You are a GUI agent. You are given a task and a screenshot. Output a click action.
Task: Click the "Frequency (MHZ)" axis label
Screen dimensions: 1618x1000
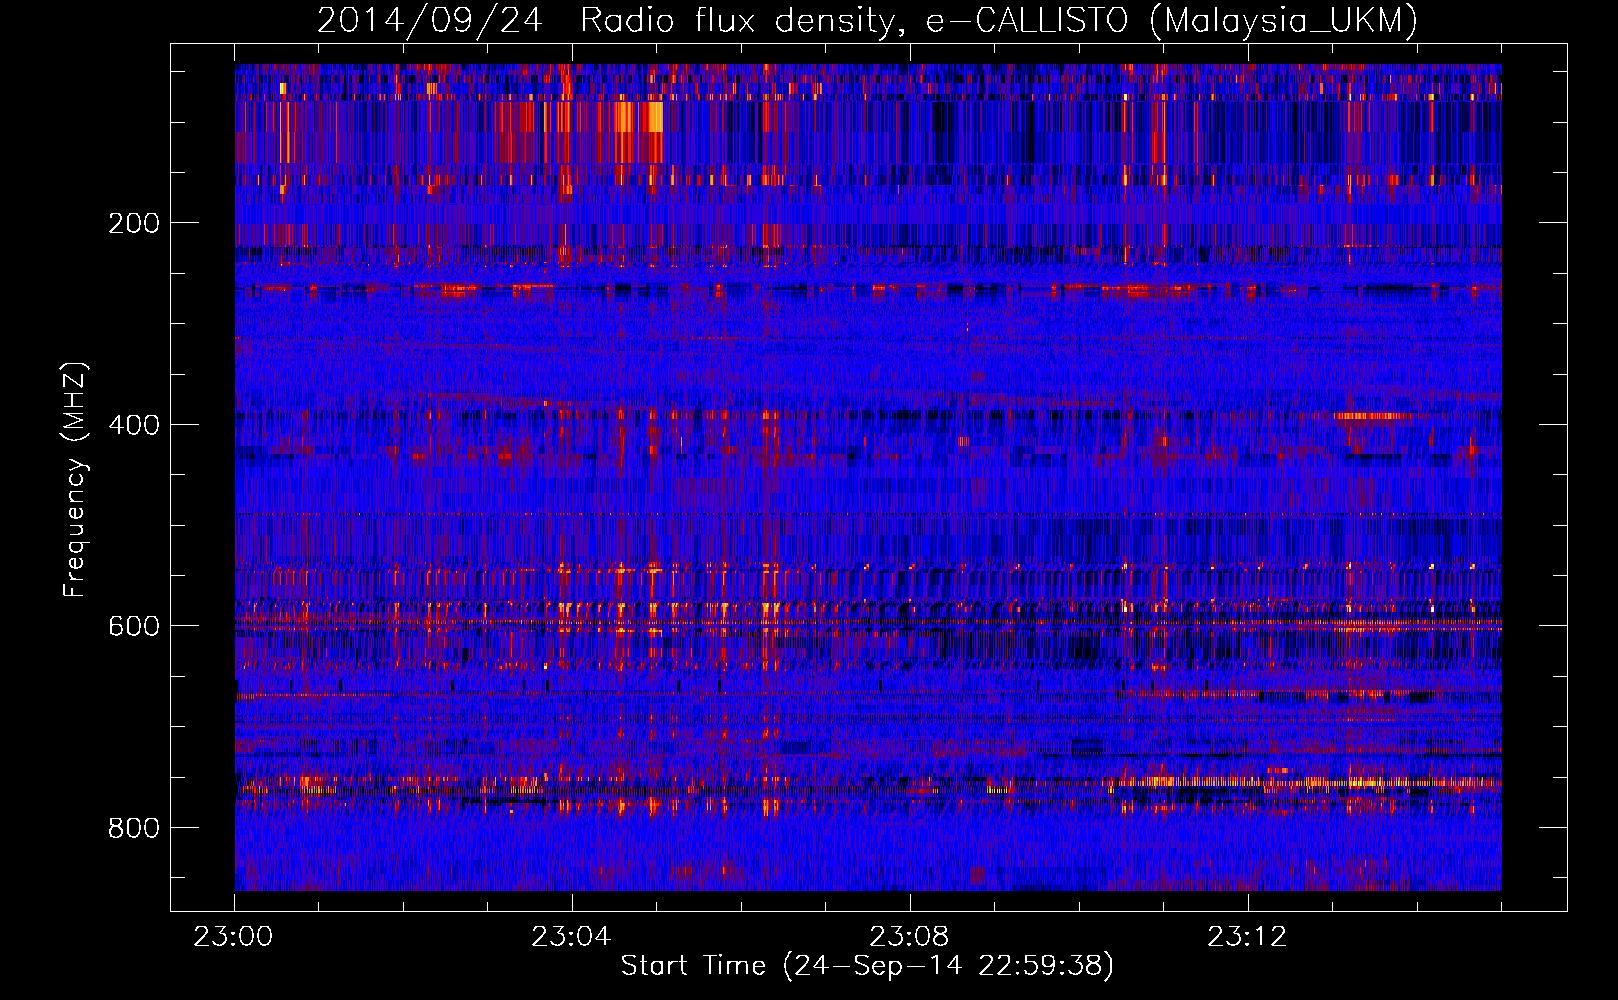[x=75, y=480]
